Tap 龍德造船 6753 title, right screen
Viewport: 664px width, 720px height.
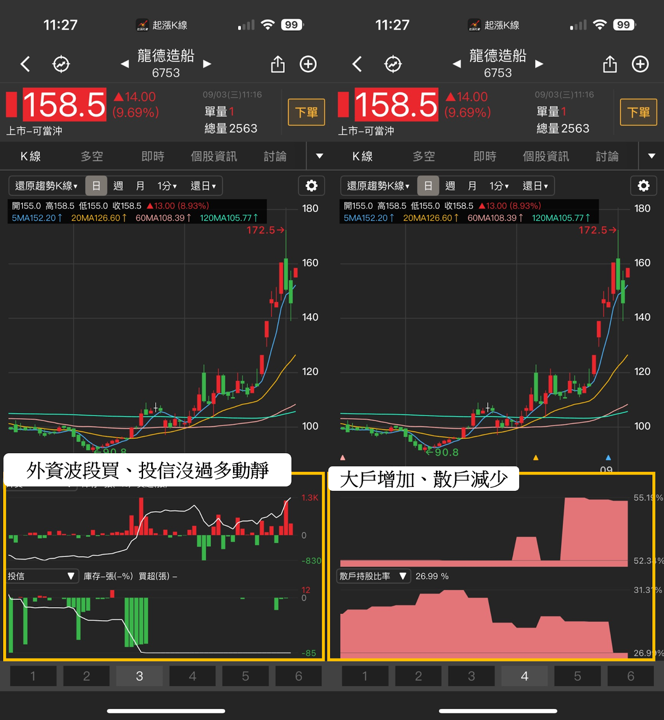click(x=498, y=64)
